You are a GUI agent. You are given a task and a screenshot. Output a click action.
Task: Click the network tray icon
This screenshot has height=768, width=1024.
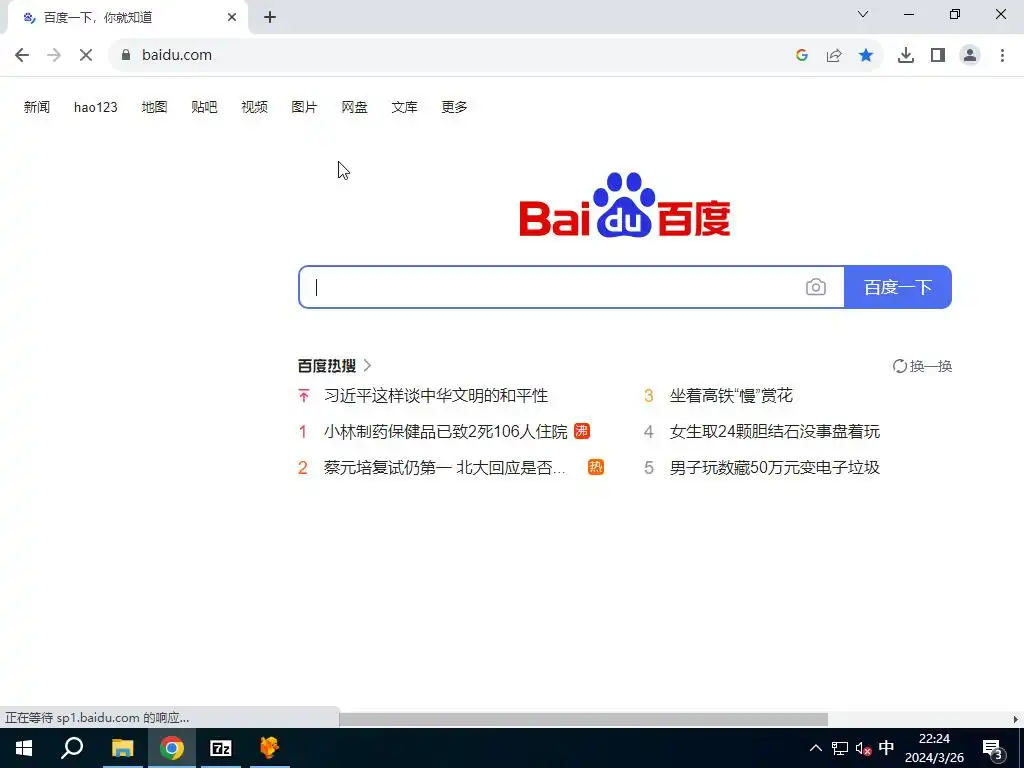coord(840,748)
